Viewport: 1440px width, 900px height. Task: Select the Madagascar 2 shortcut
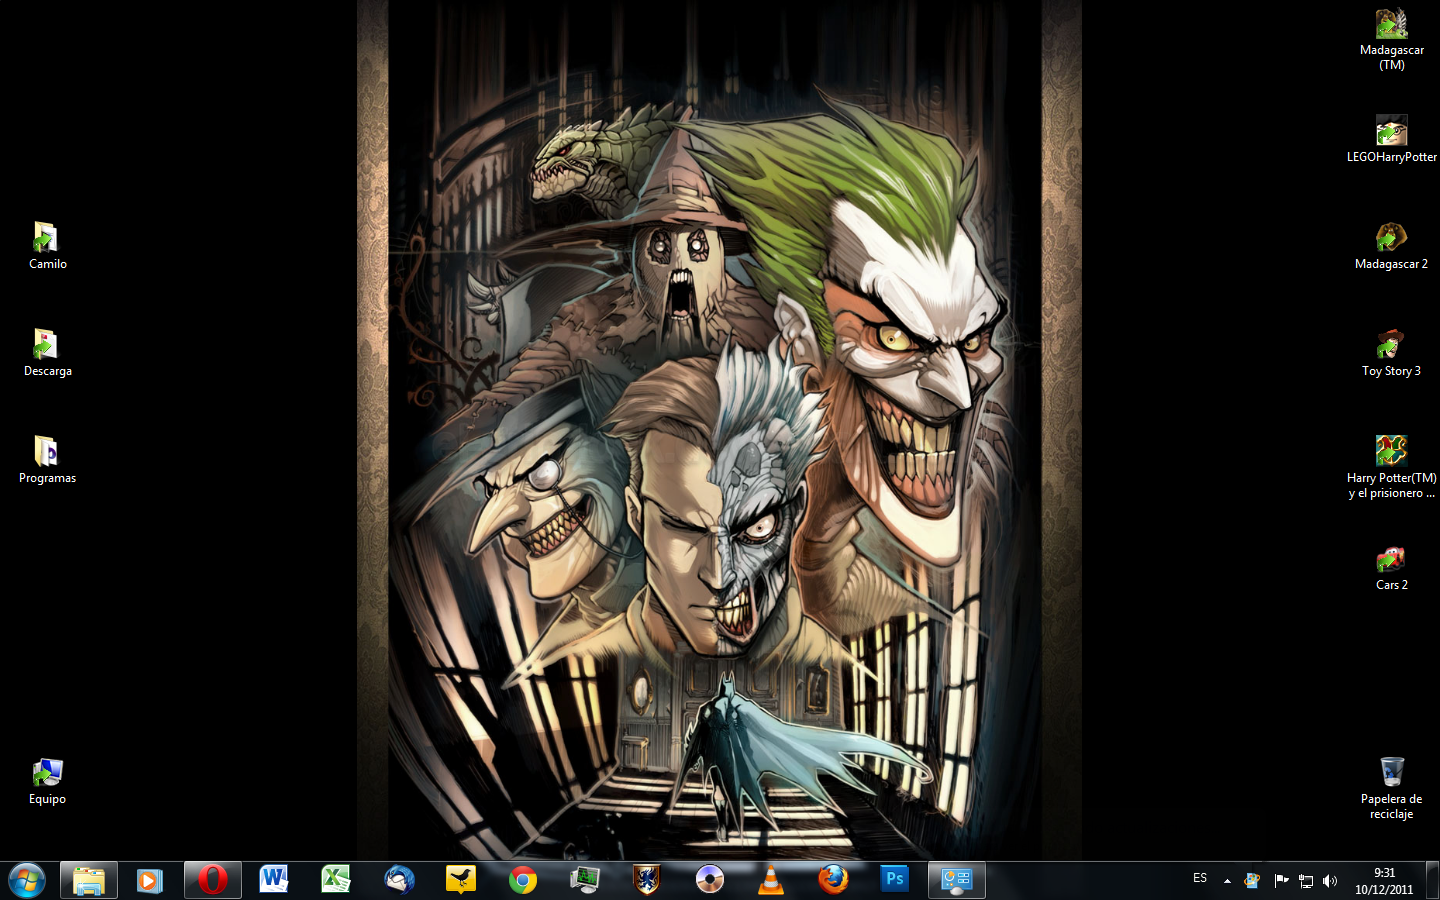1391,246
